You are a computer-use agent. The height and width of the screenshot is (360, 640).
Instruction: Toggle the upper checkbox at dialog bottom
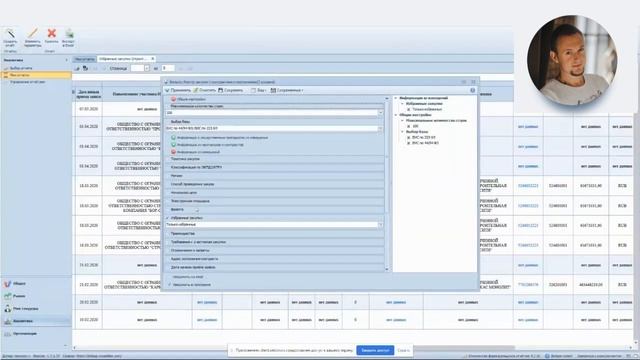(x=170, y=277)
